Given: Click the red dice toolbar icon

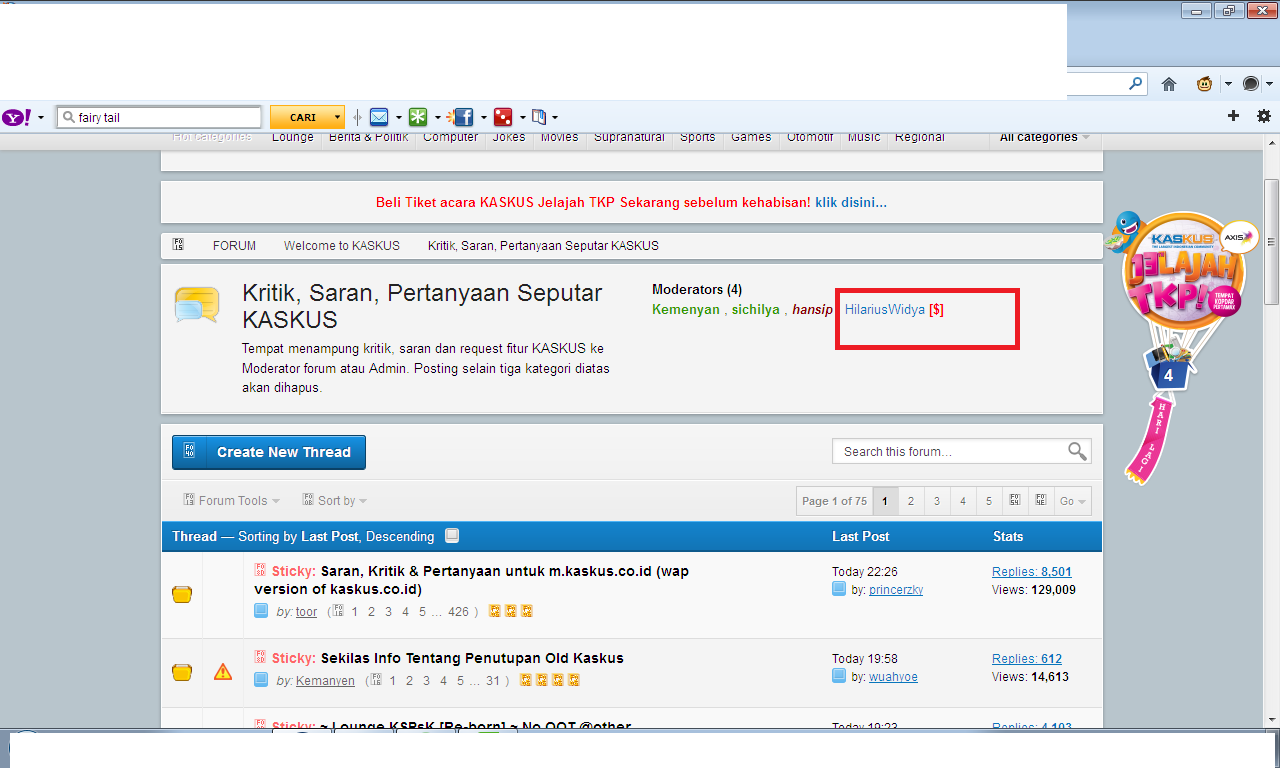Looking at the screenshot, I should [x=503, y=117].
